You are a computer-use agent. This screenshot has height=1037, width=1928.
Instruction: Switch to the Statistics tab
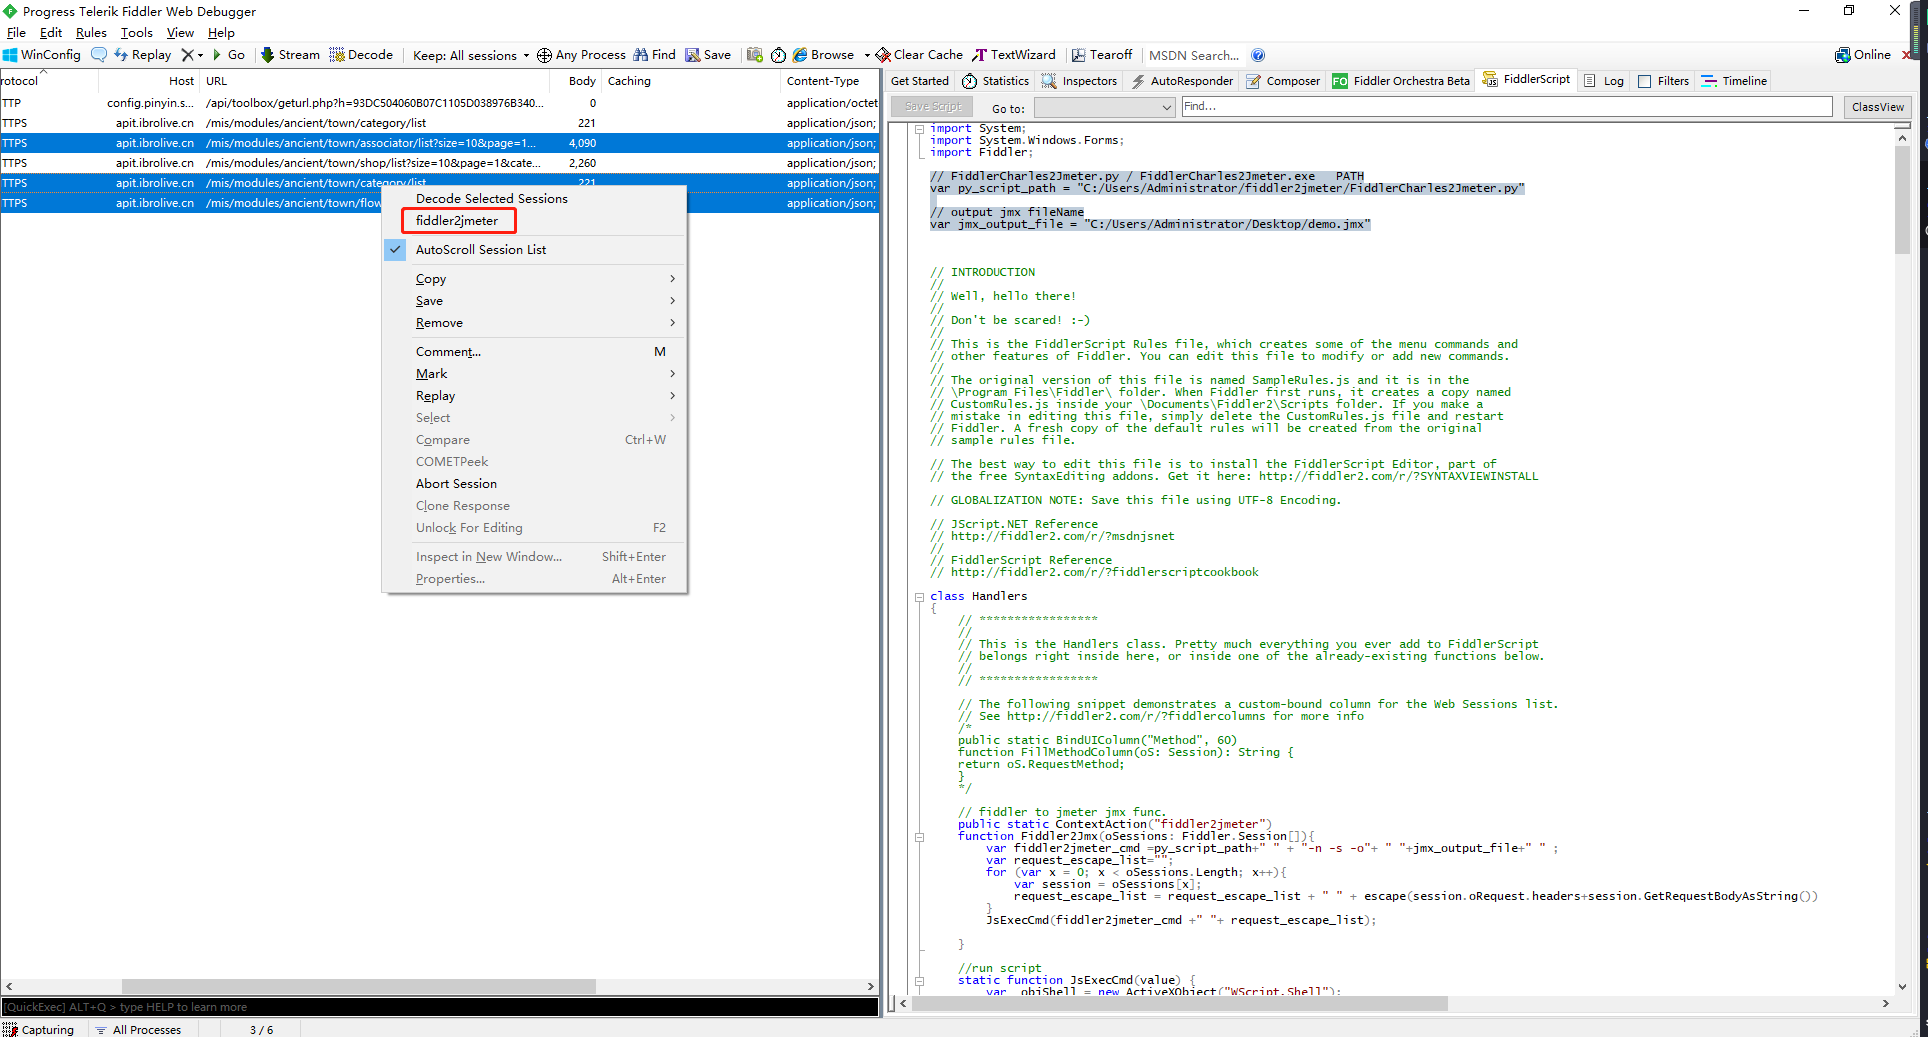[995, 81]
